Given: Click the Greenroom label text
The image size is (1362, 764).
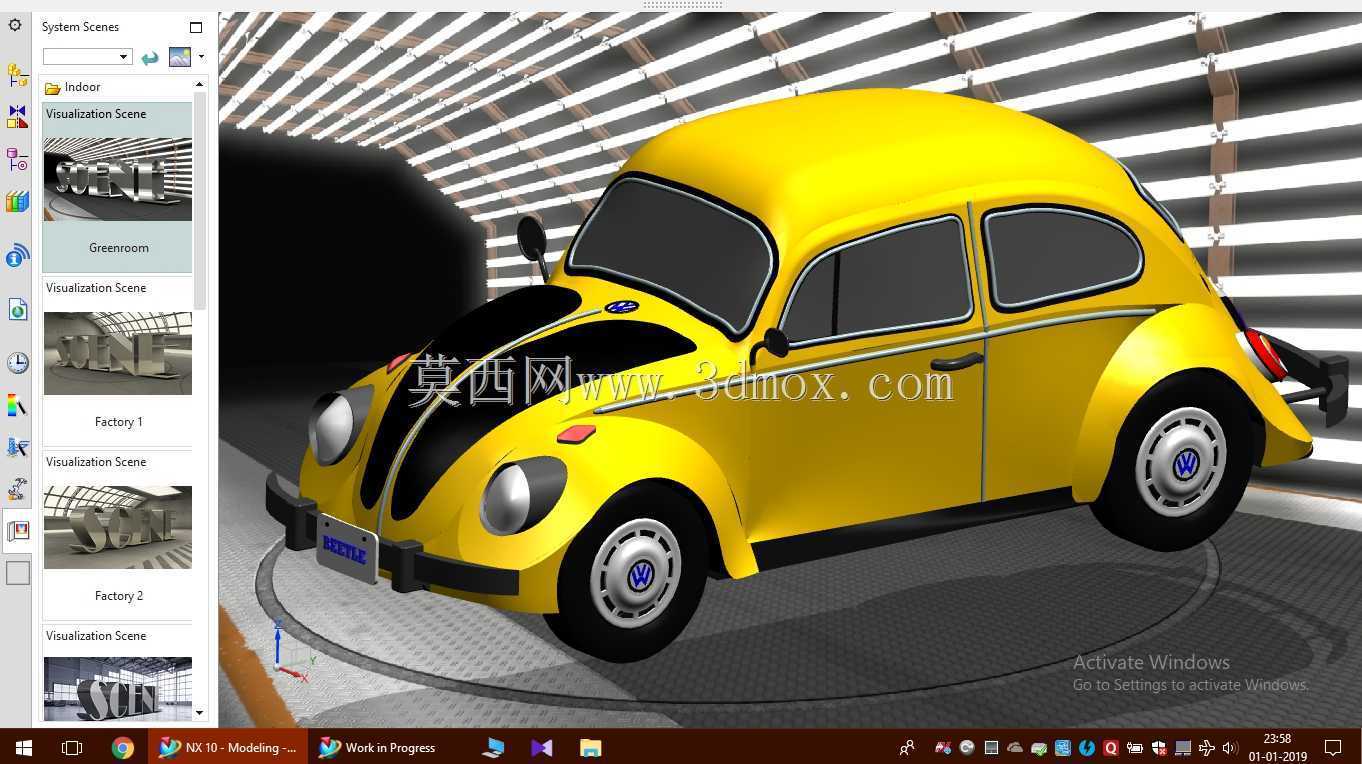Looking at the screenshot, I should 119,248.
